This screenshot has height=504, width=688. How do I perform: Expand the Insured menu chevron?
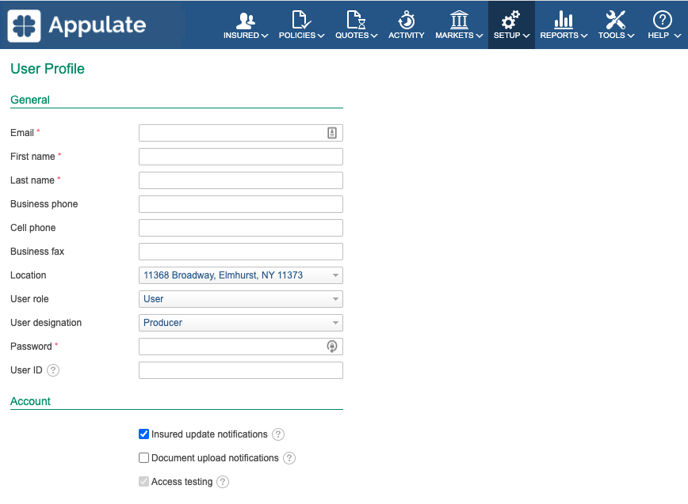click(x=265, y=36)
